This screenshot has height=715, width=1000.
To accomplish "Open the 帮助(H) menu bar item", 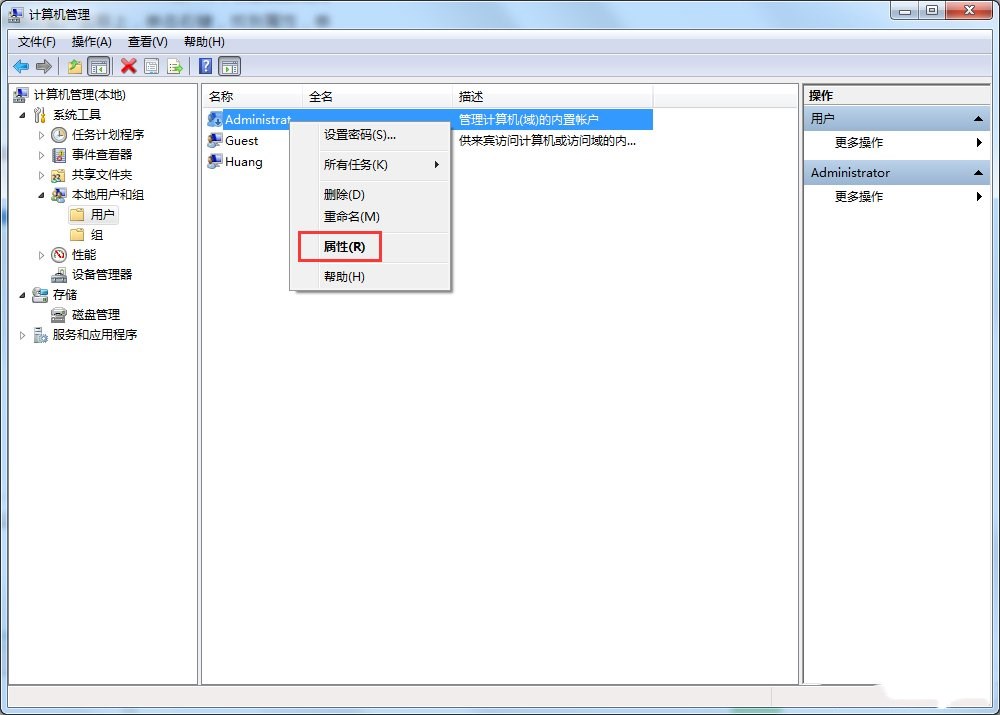I will (x=204, y=42).
